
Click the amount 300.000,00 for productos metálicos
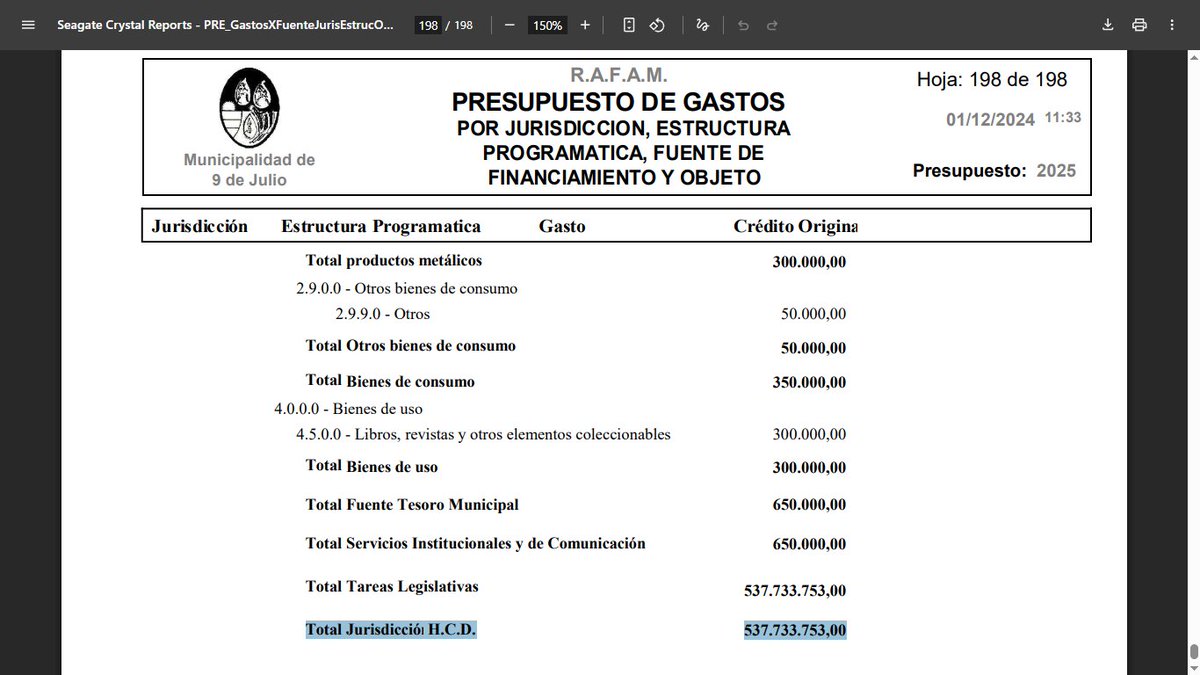coord(809,262)
